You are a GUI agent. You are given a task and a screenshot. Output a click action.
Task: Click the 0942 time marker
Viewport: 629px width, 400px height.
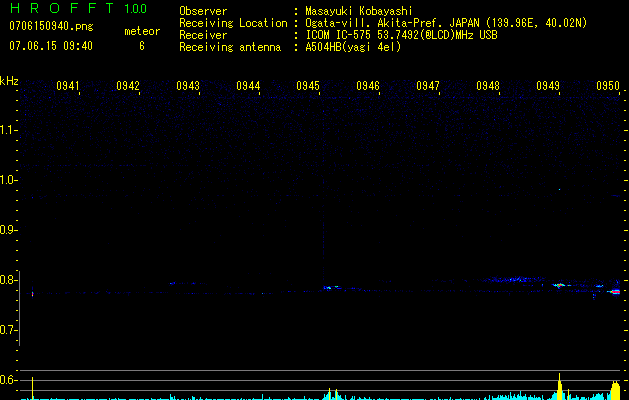tap(128, 86)
